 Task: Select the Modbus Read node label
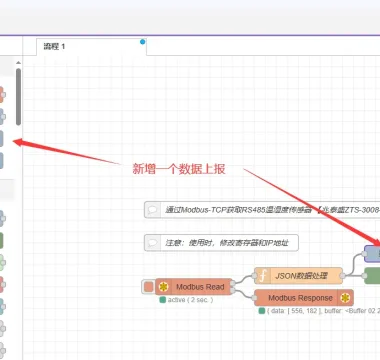(x=200, y=287)
